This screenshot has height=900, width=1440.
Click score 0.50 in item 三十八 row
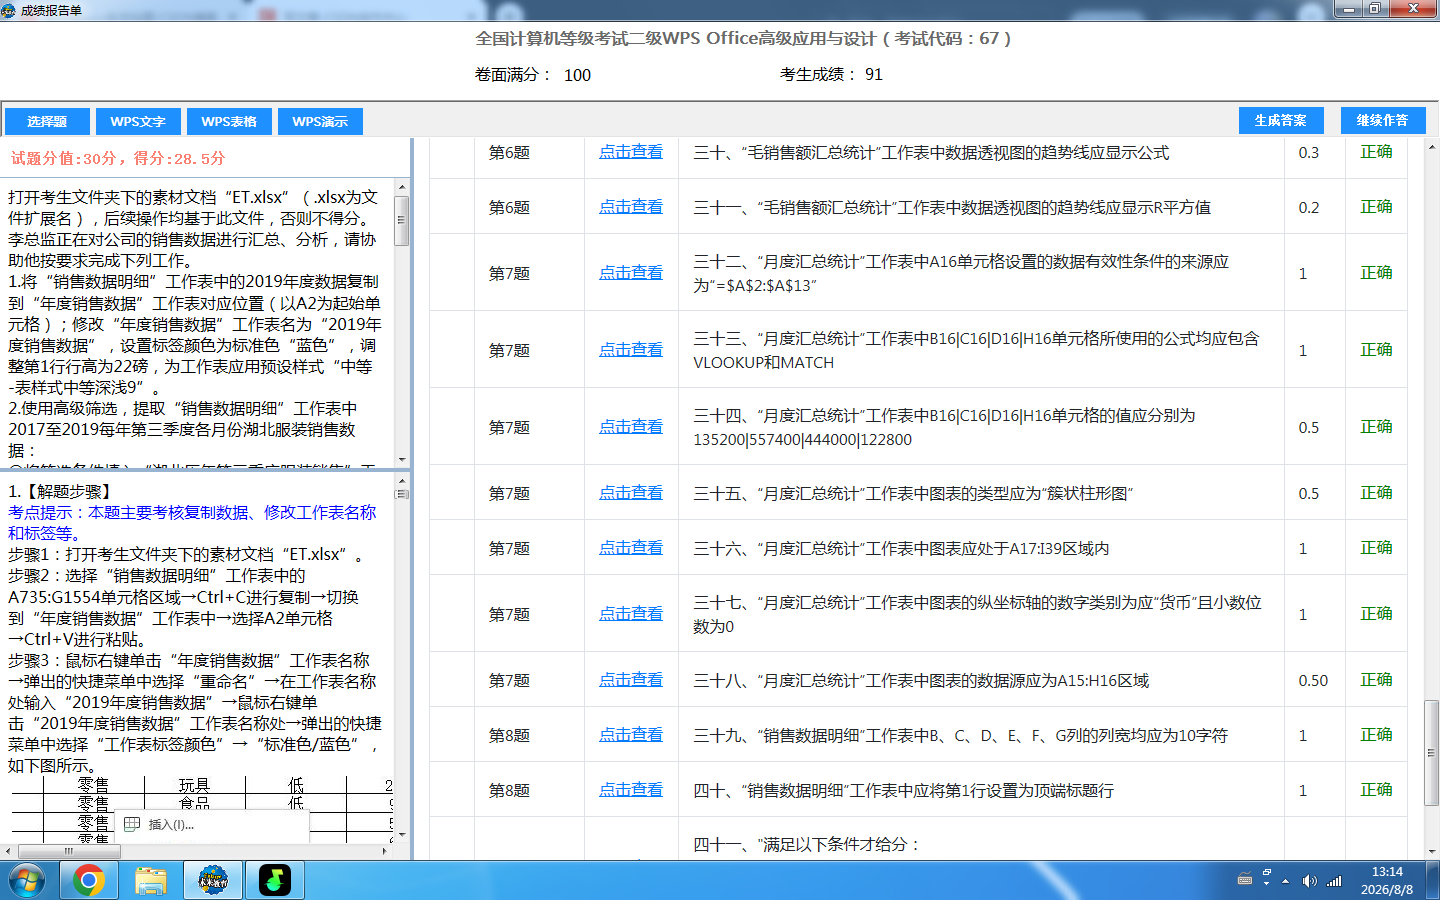(1313, 681)
